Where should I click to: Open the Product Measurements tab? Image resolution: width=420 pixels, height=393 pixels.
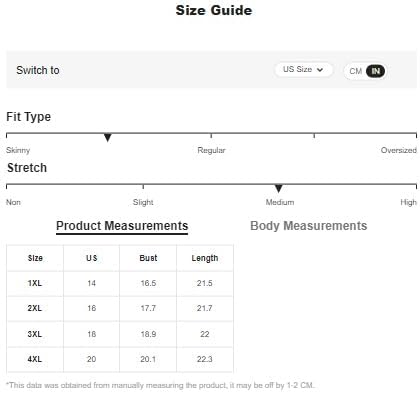(122, 226)
